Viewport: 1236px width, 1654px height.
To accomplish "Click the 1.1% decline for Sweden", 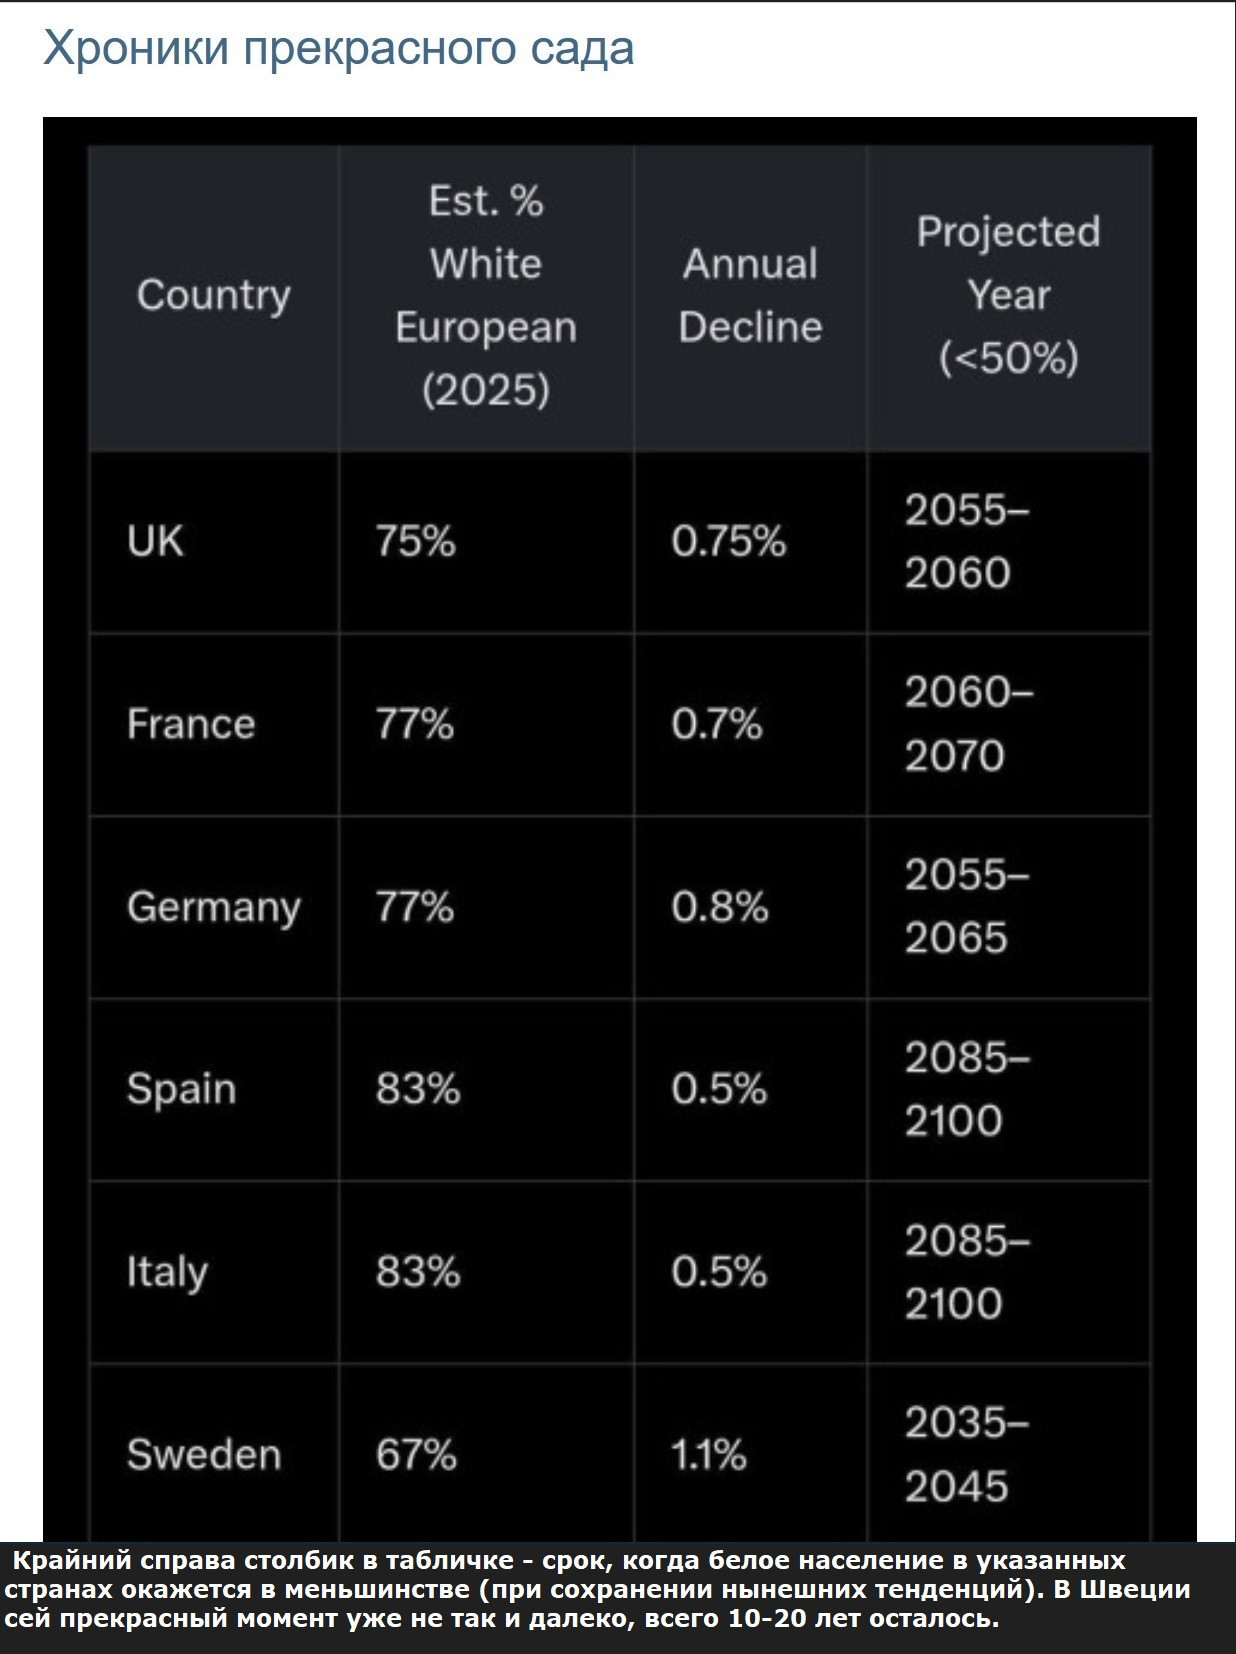I will tap(708, 1454).
